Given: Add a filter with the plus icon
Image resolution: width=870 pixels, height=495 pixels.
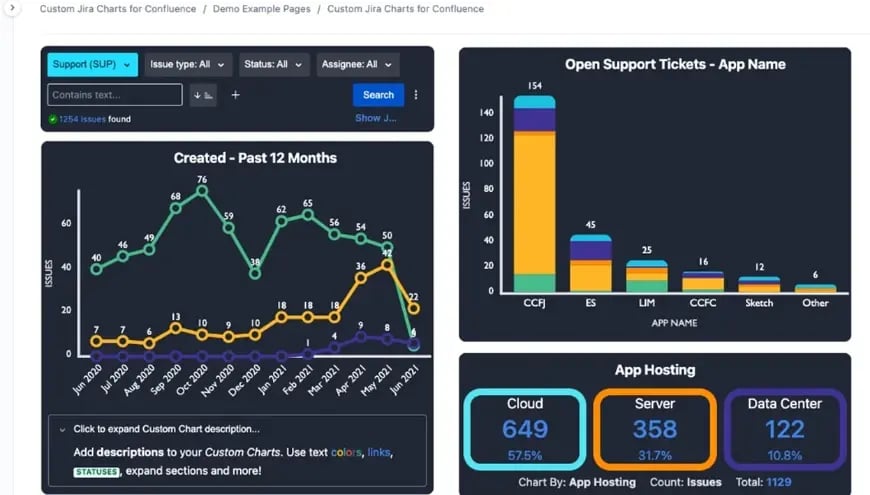Looking at the screenshot, I should click(235, 95).
